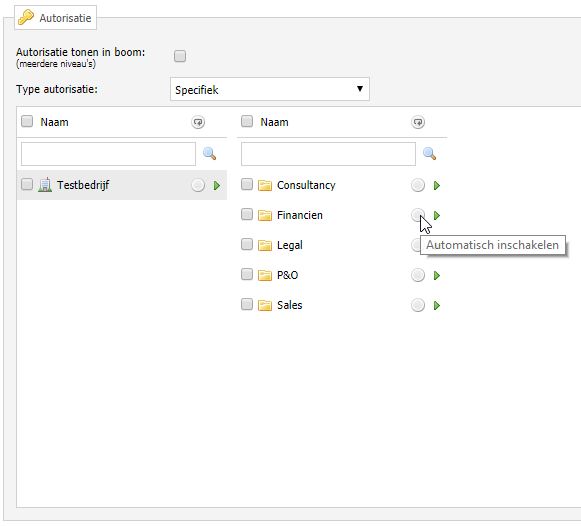Expand Testbedrijf with green arrow

tap(217, 185)
